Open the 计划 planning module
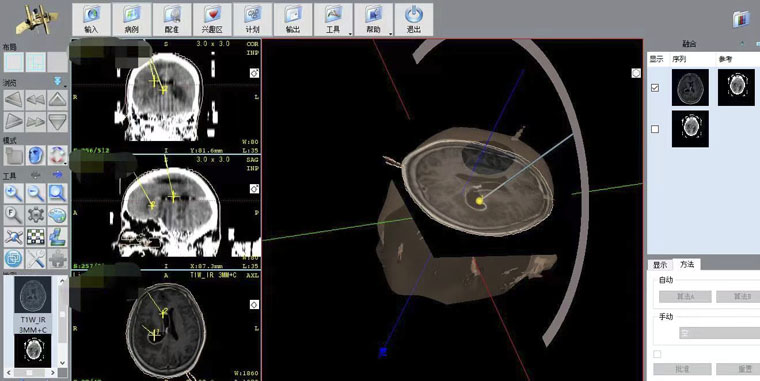 pyautogui.click(x=253, y=19)
